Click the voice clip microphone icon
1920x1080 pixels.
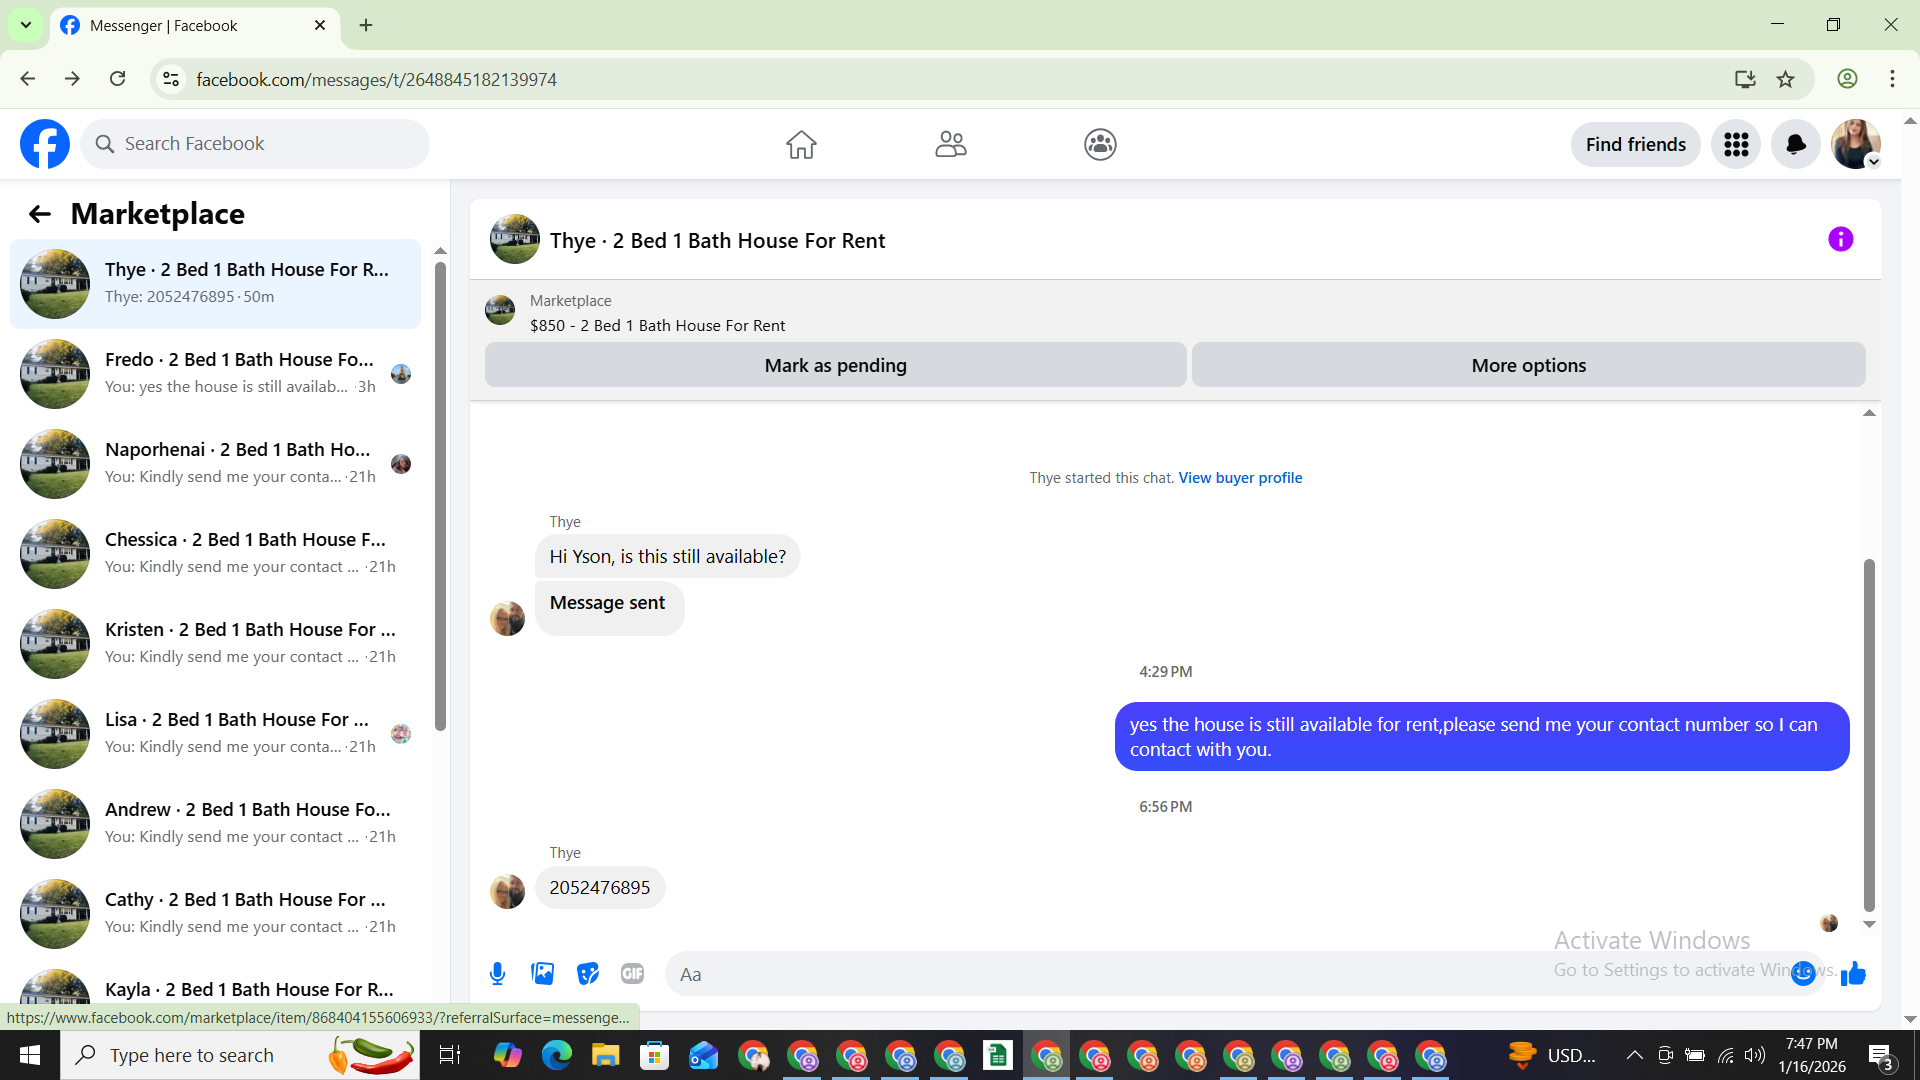click(x=497, y=973)
